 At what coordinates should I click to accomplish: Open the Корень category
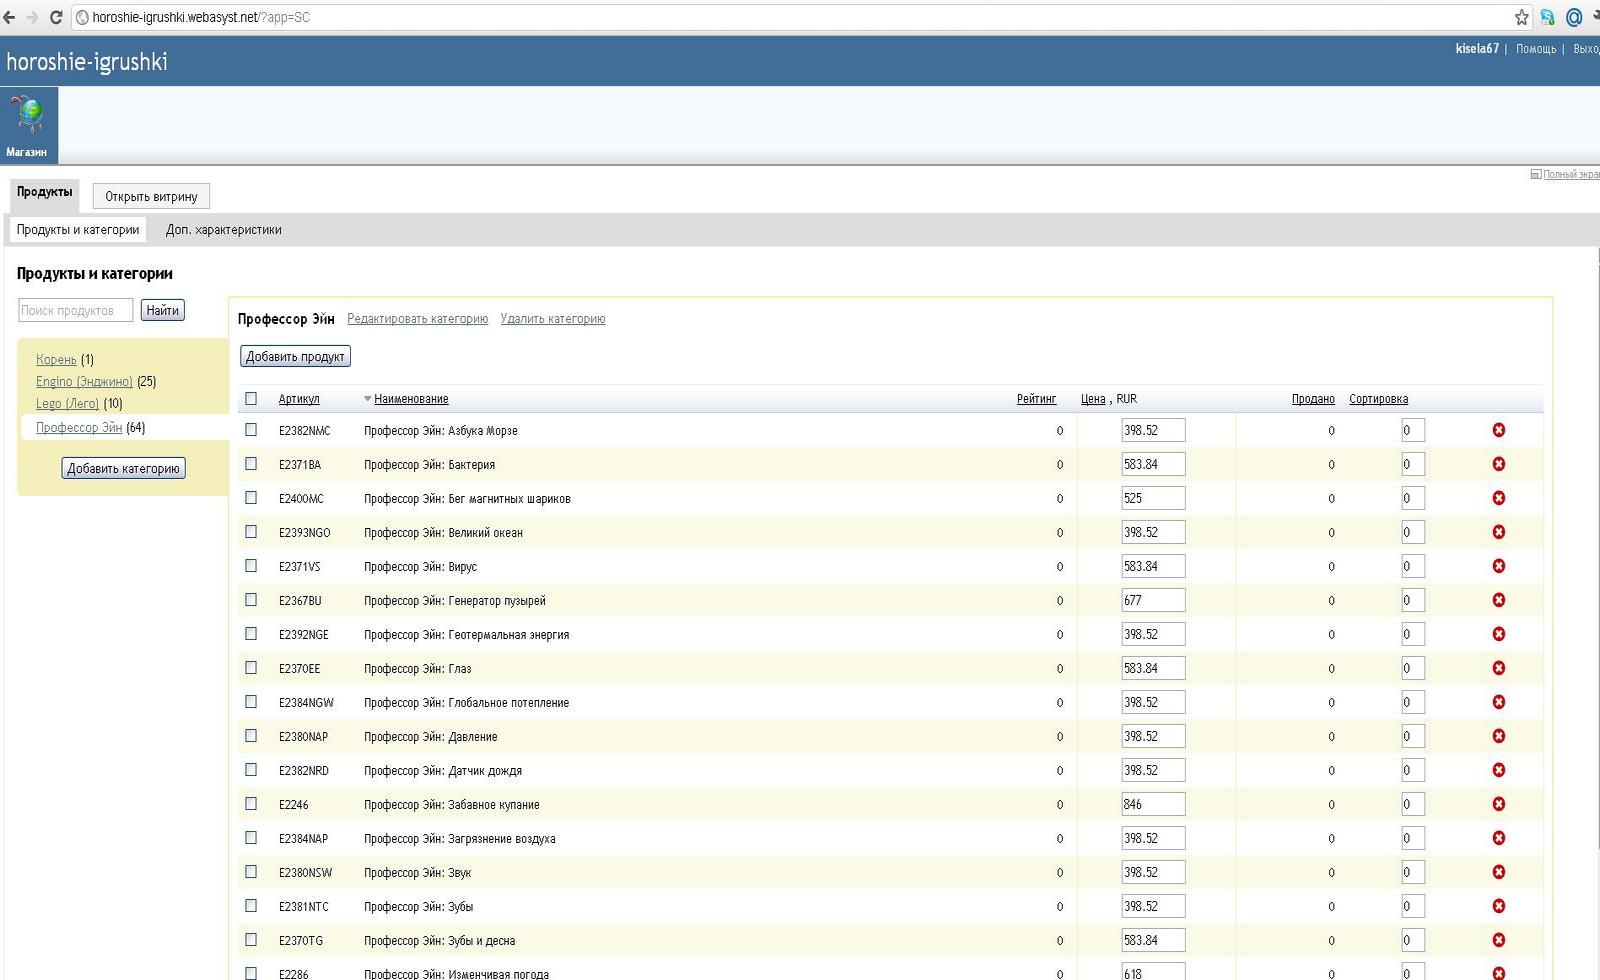tap(56, 360)
